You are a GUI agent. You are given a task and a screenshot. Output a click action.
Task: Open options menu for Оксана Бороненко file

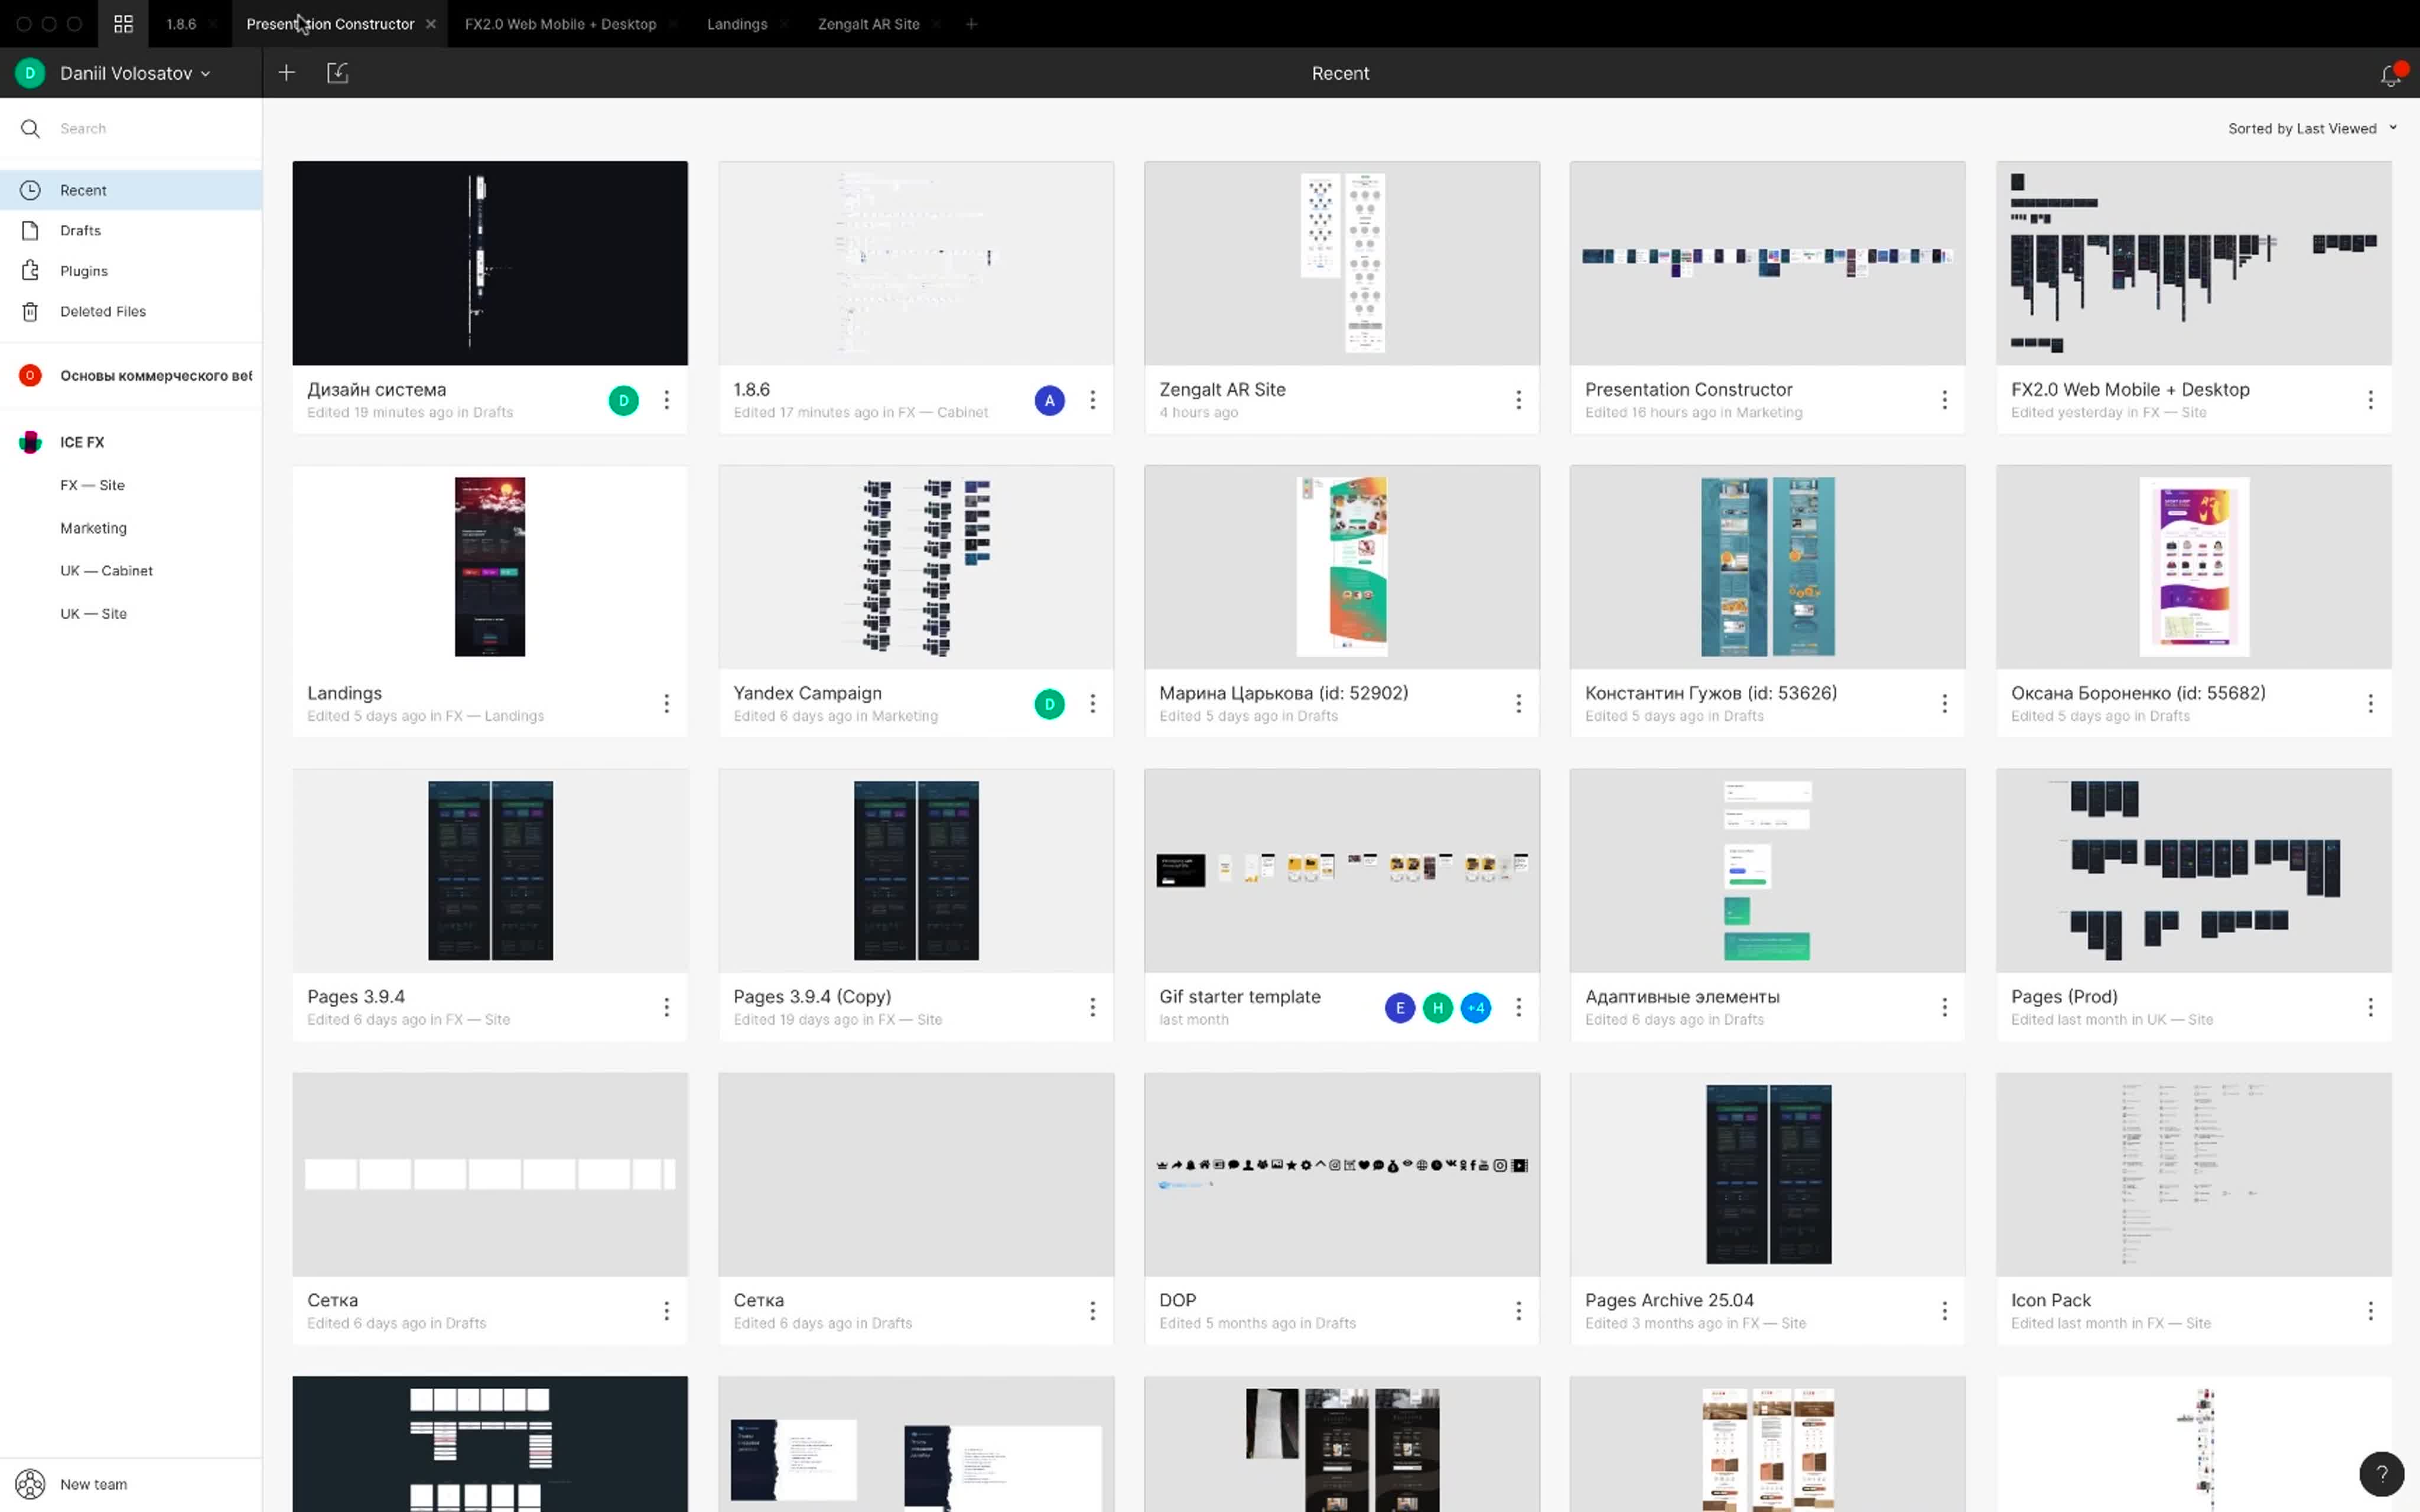(2370, 704)
